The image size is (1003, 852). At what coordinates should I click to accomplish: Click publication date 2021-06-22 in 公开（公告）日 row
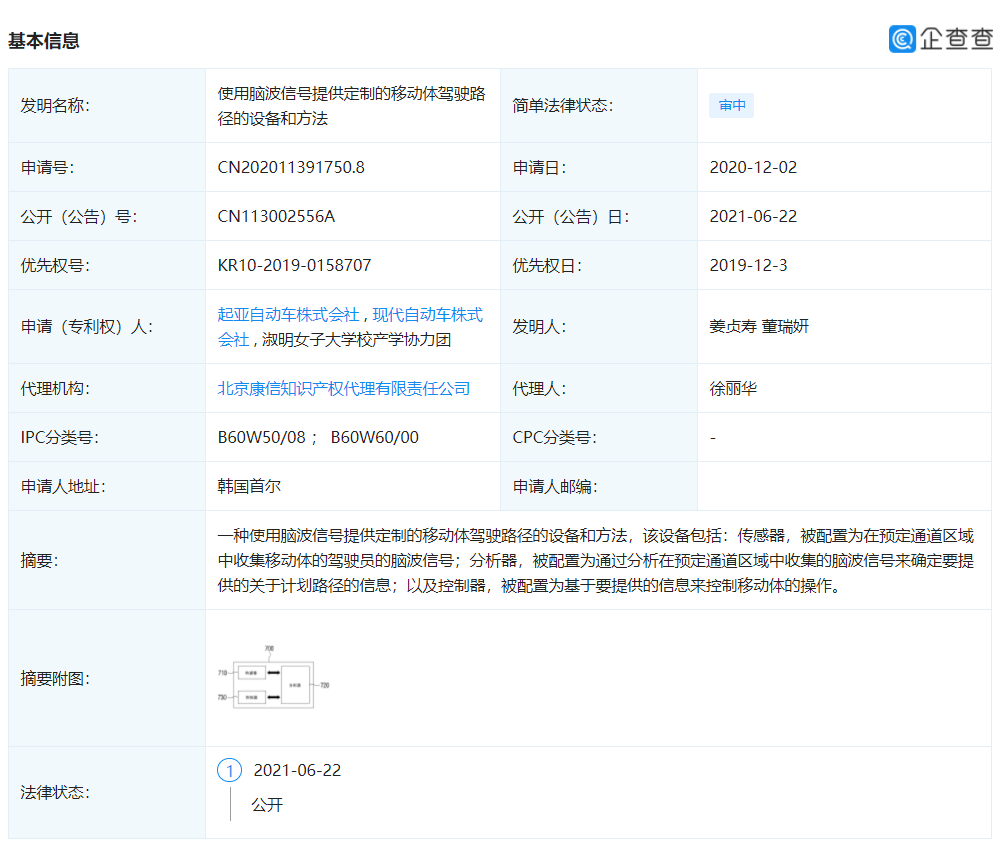click(x=754, y=217)
